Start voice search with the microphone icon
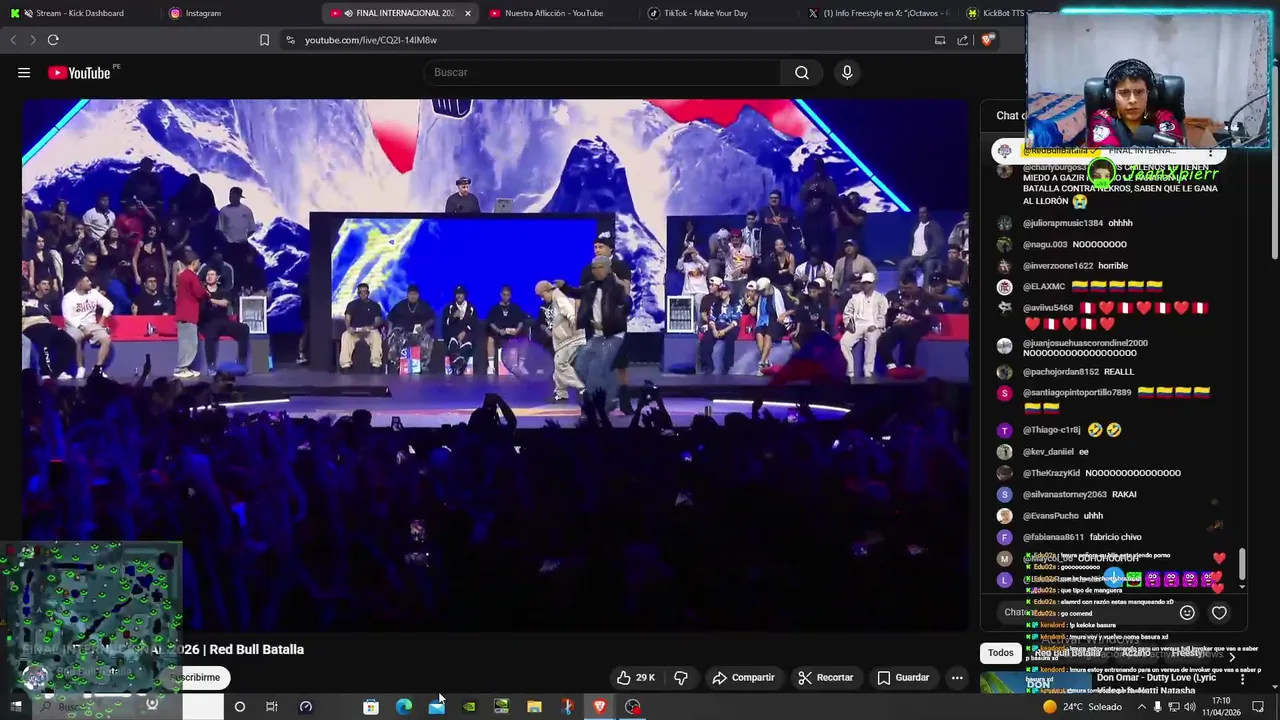The width and height of the screenshot is (1280, 720). (847, 72)
